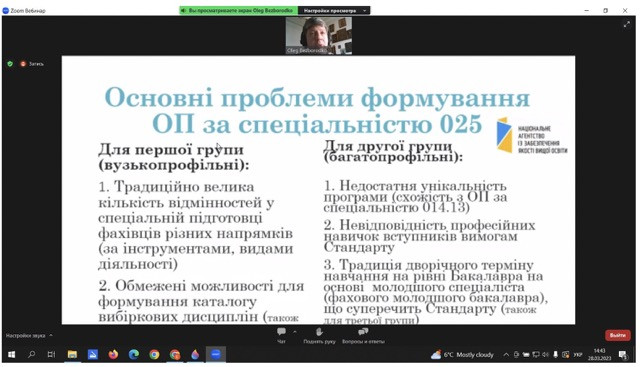
Task: Switch the УКР keyboard language
Action: tap(578, 355)
